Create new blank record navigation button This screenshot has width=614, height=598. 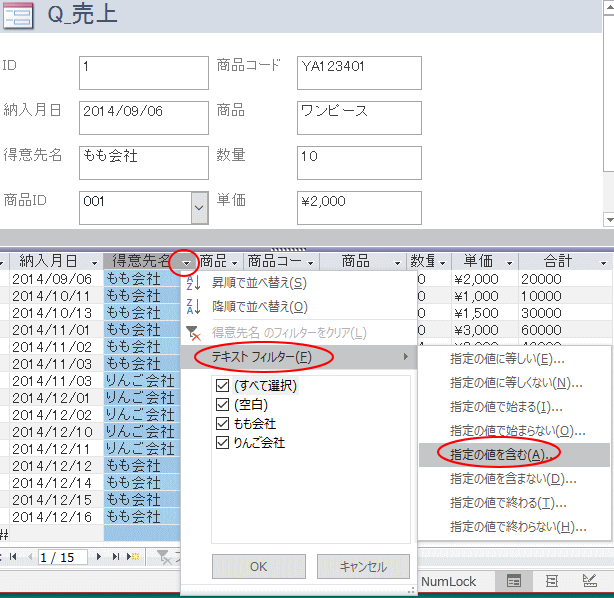133,556
